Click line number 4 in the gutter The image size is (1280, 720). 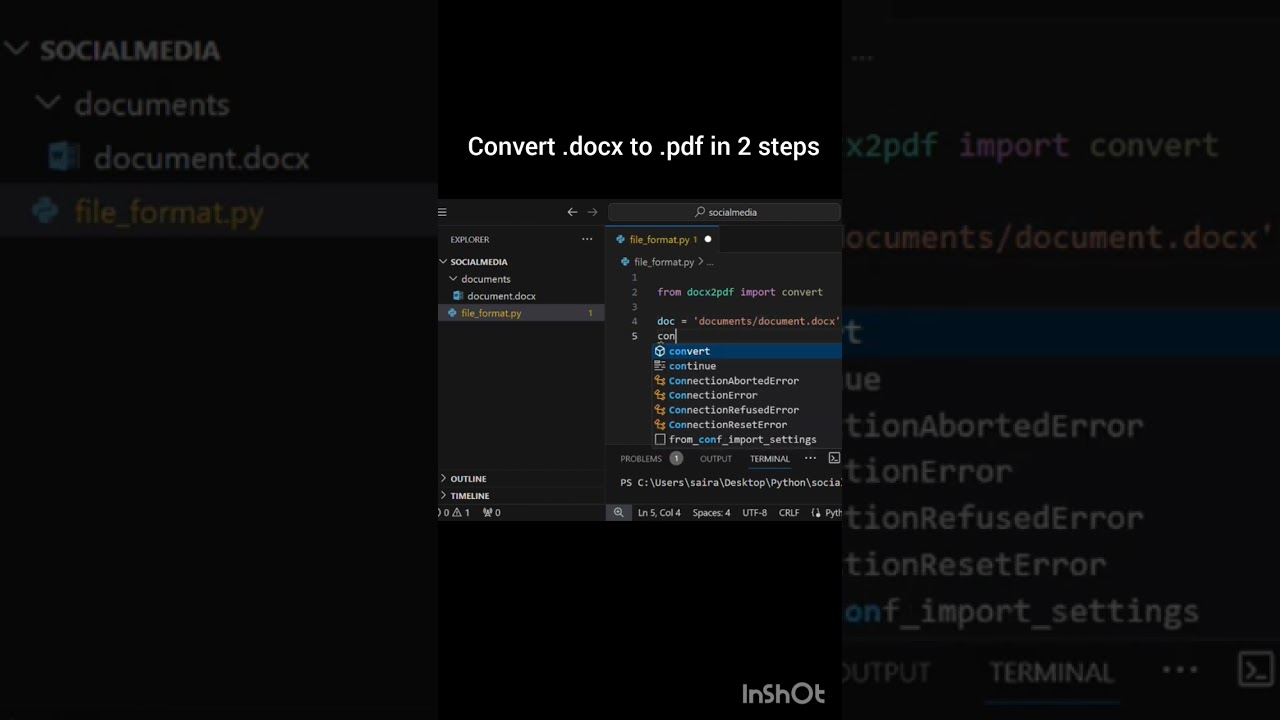634,321
